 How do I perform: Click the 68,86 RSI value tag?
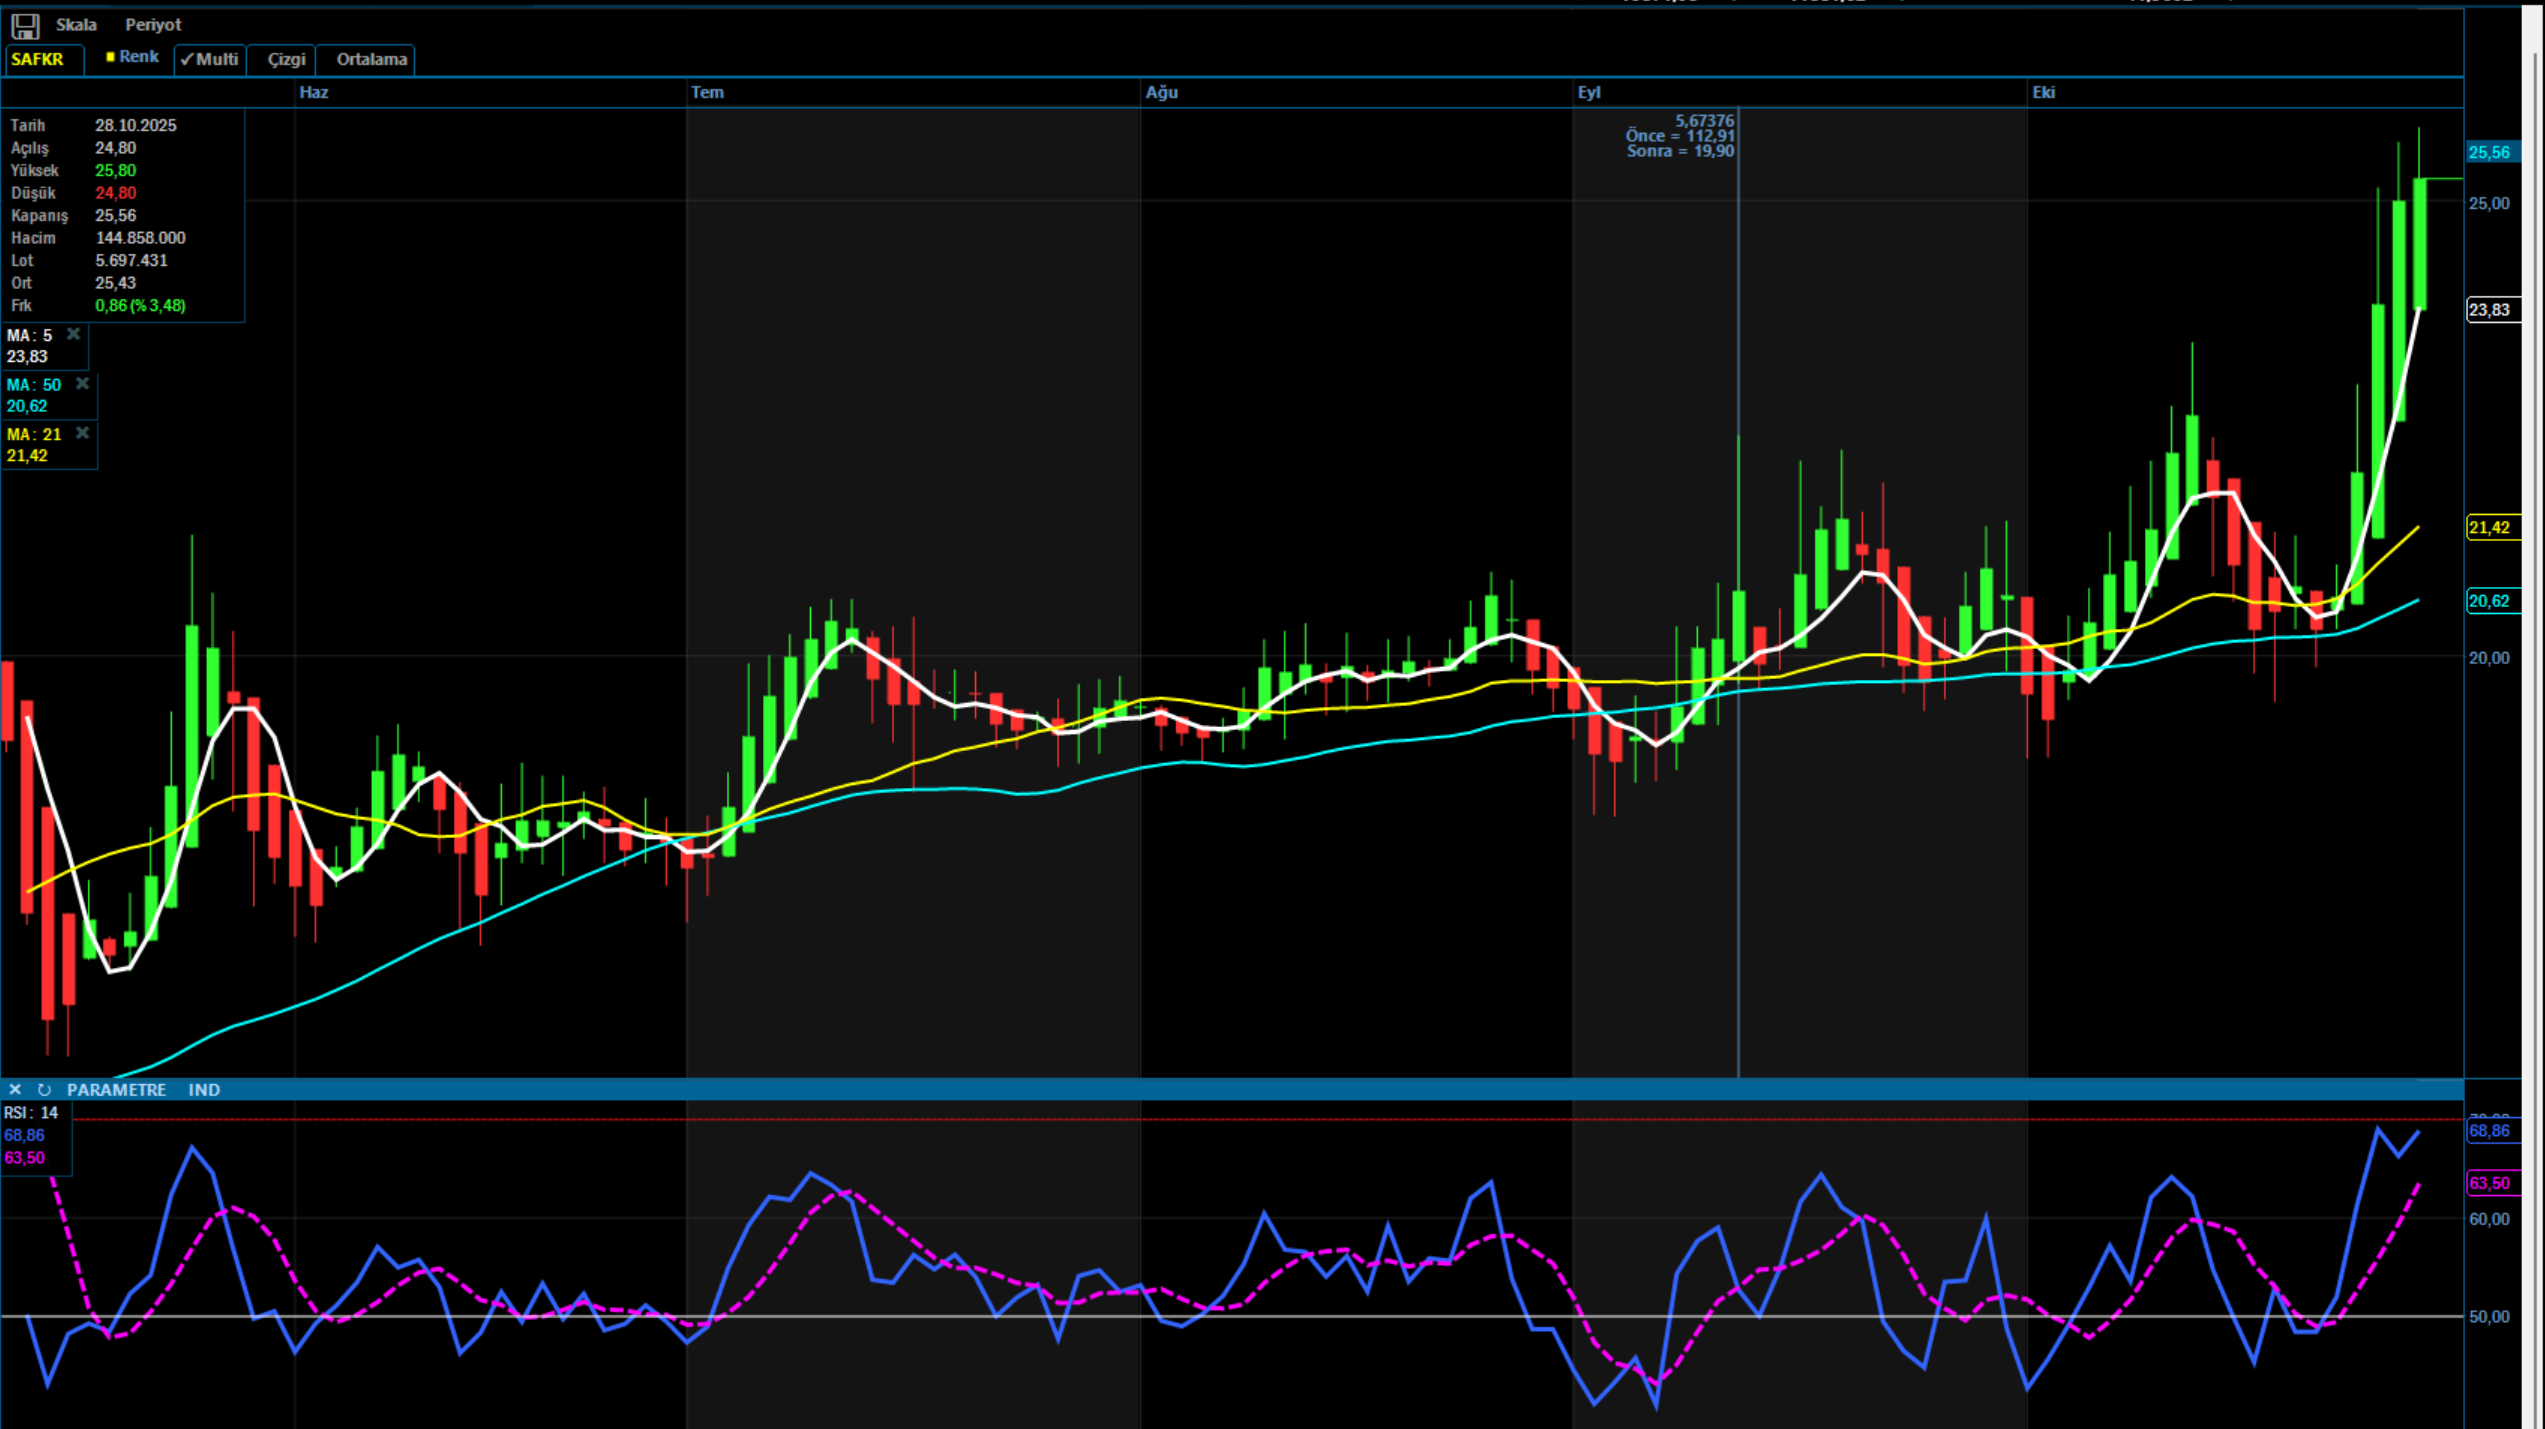2491,1131
